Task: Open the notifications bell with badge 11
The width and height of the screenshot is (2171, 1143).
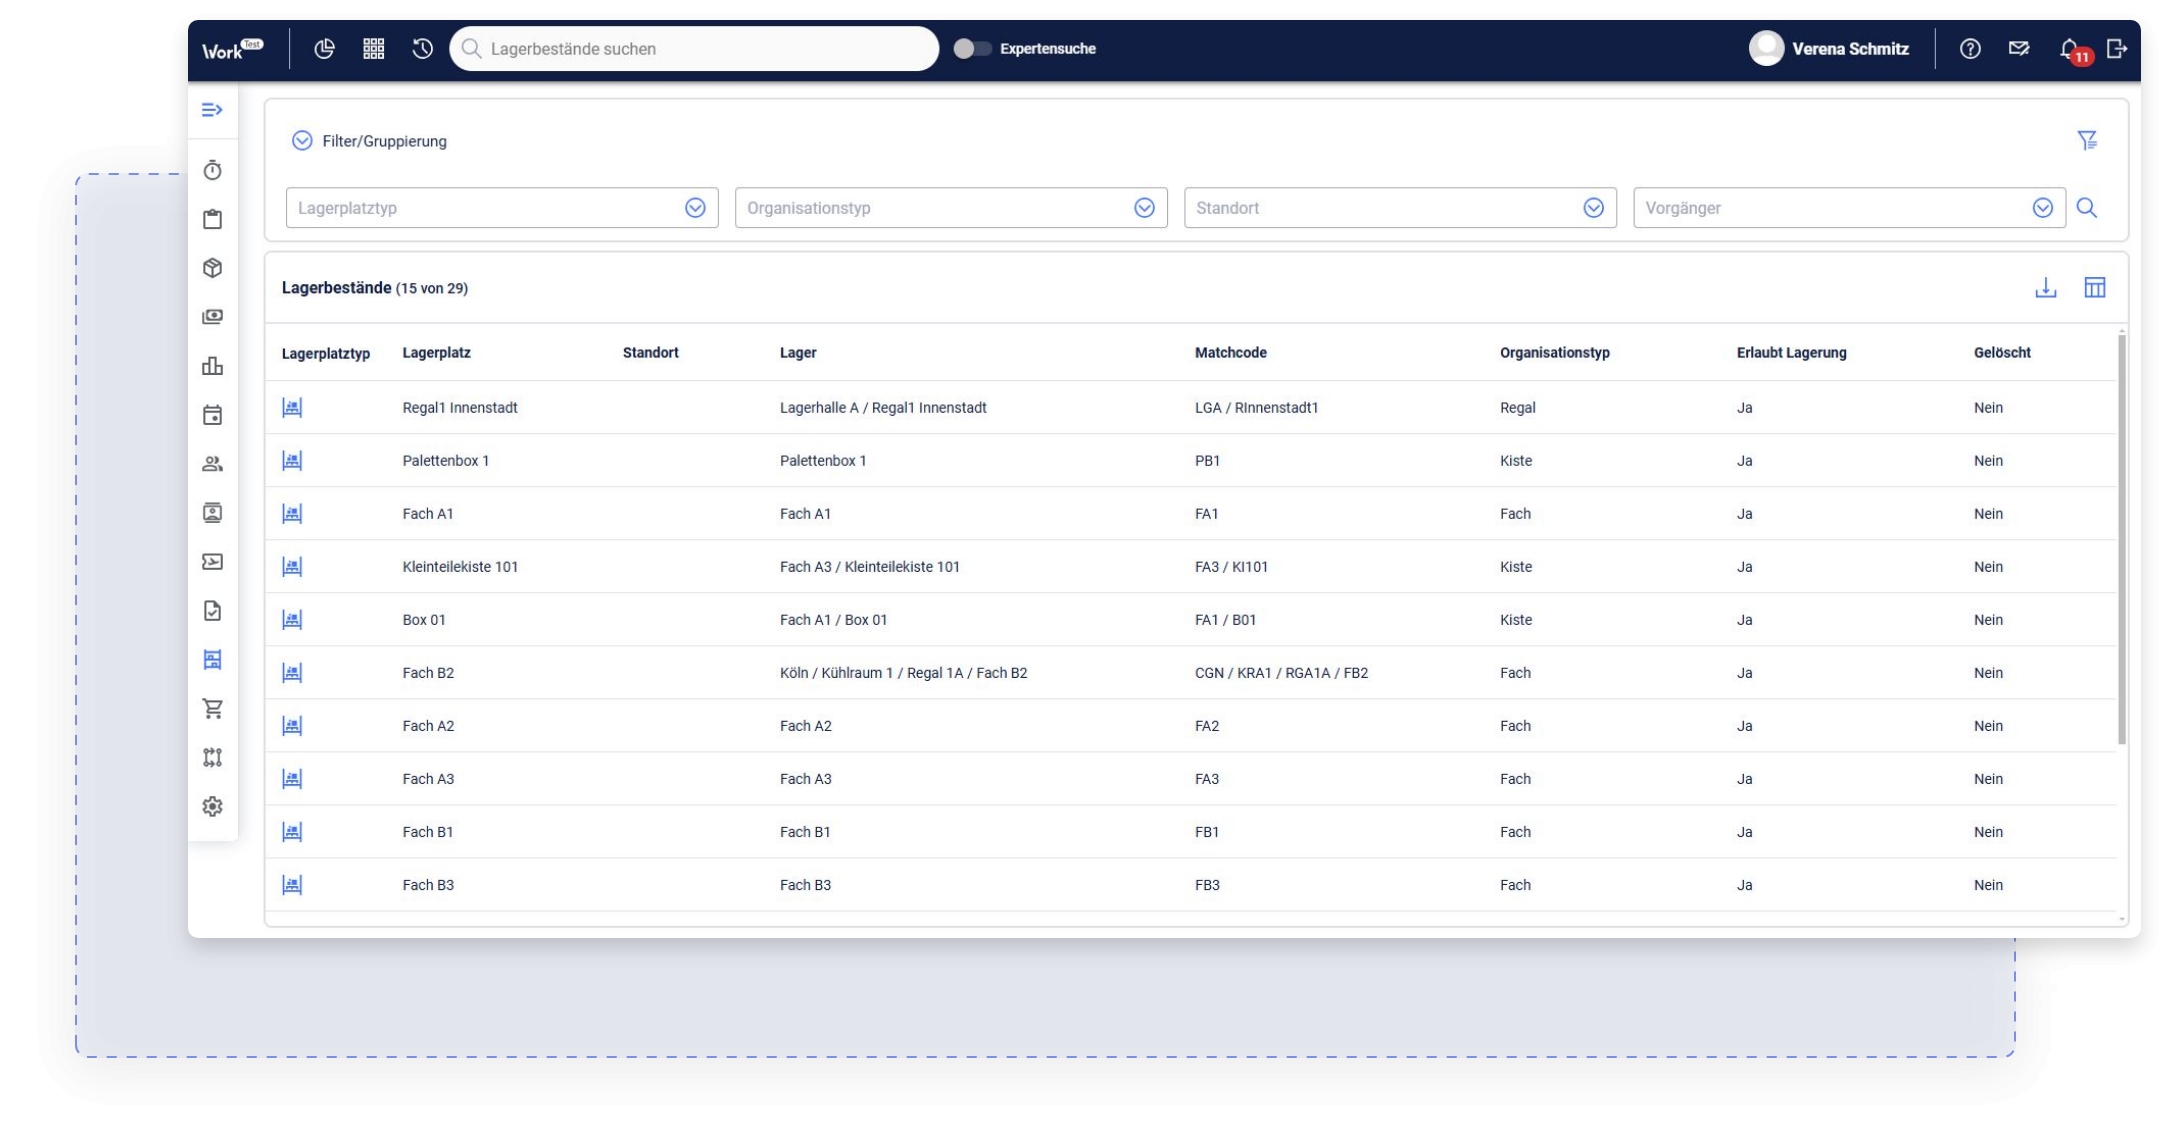Action: [x=2071, y=49]
